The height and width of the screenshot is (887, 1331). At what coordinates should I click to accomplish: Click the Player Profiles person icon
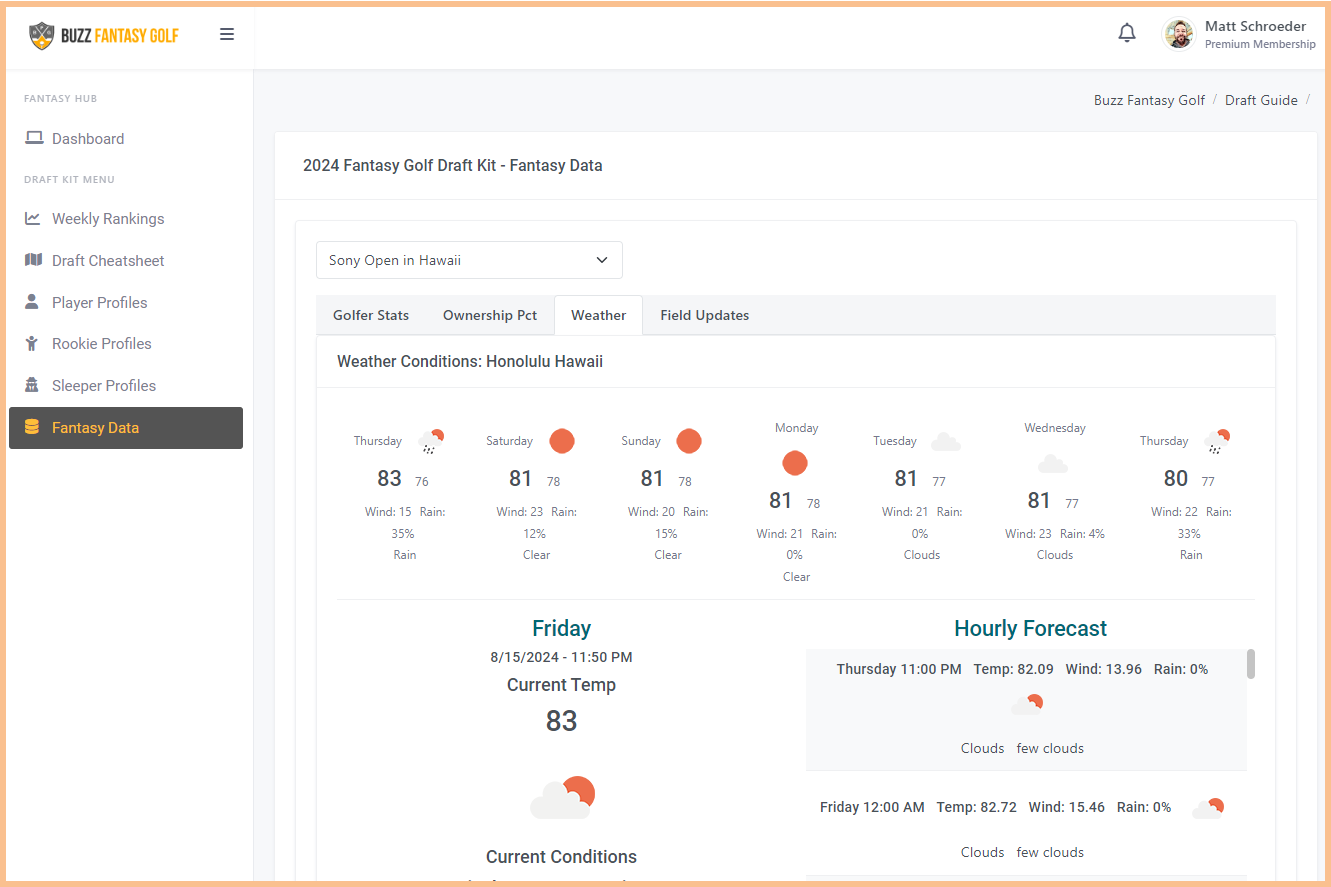pyautogui.click(x=32, y=301)
